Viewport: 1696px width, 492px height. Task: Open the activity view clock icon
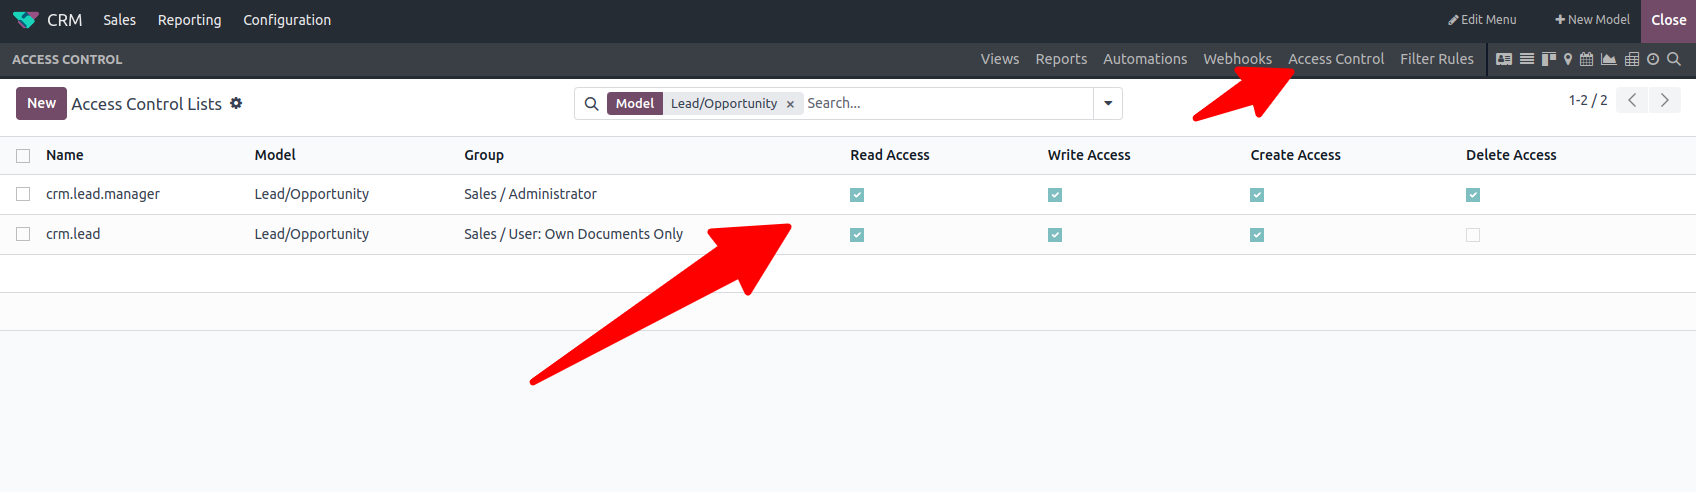pyautogui.click(x=1653, y=59)
